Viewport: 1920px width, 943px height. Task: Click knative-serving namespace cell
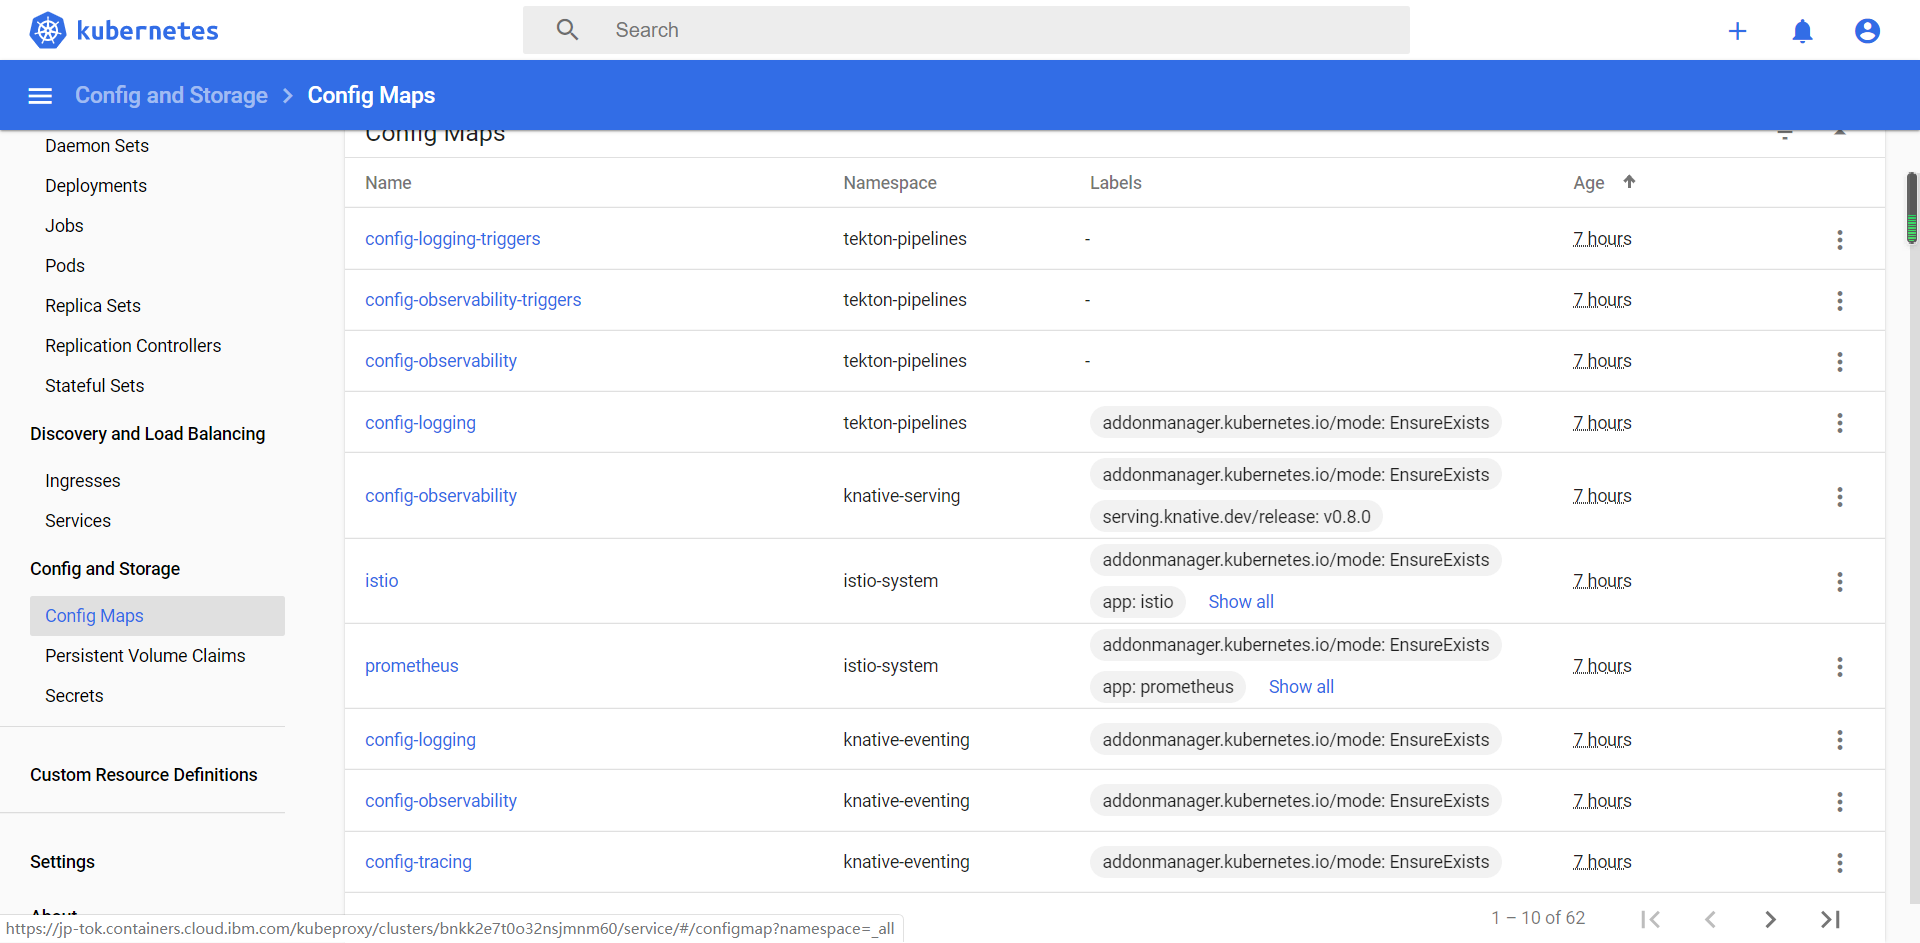point(901,496)
